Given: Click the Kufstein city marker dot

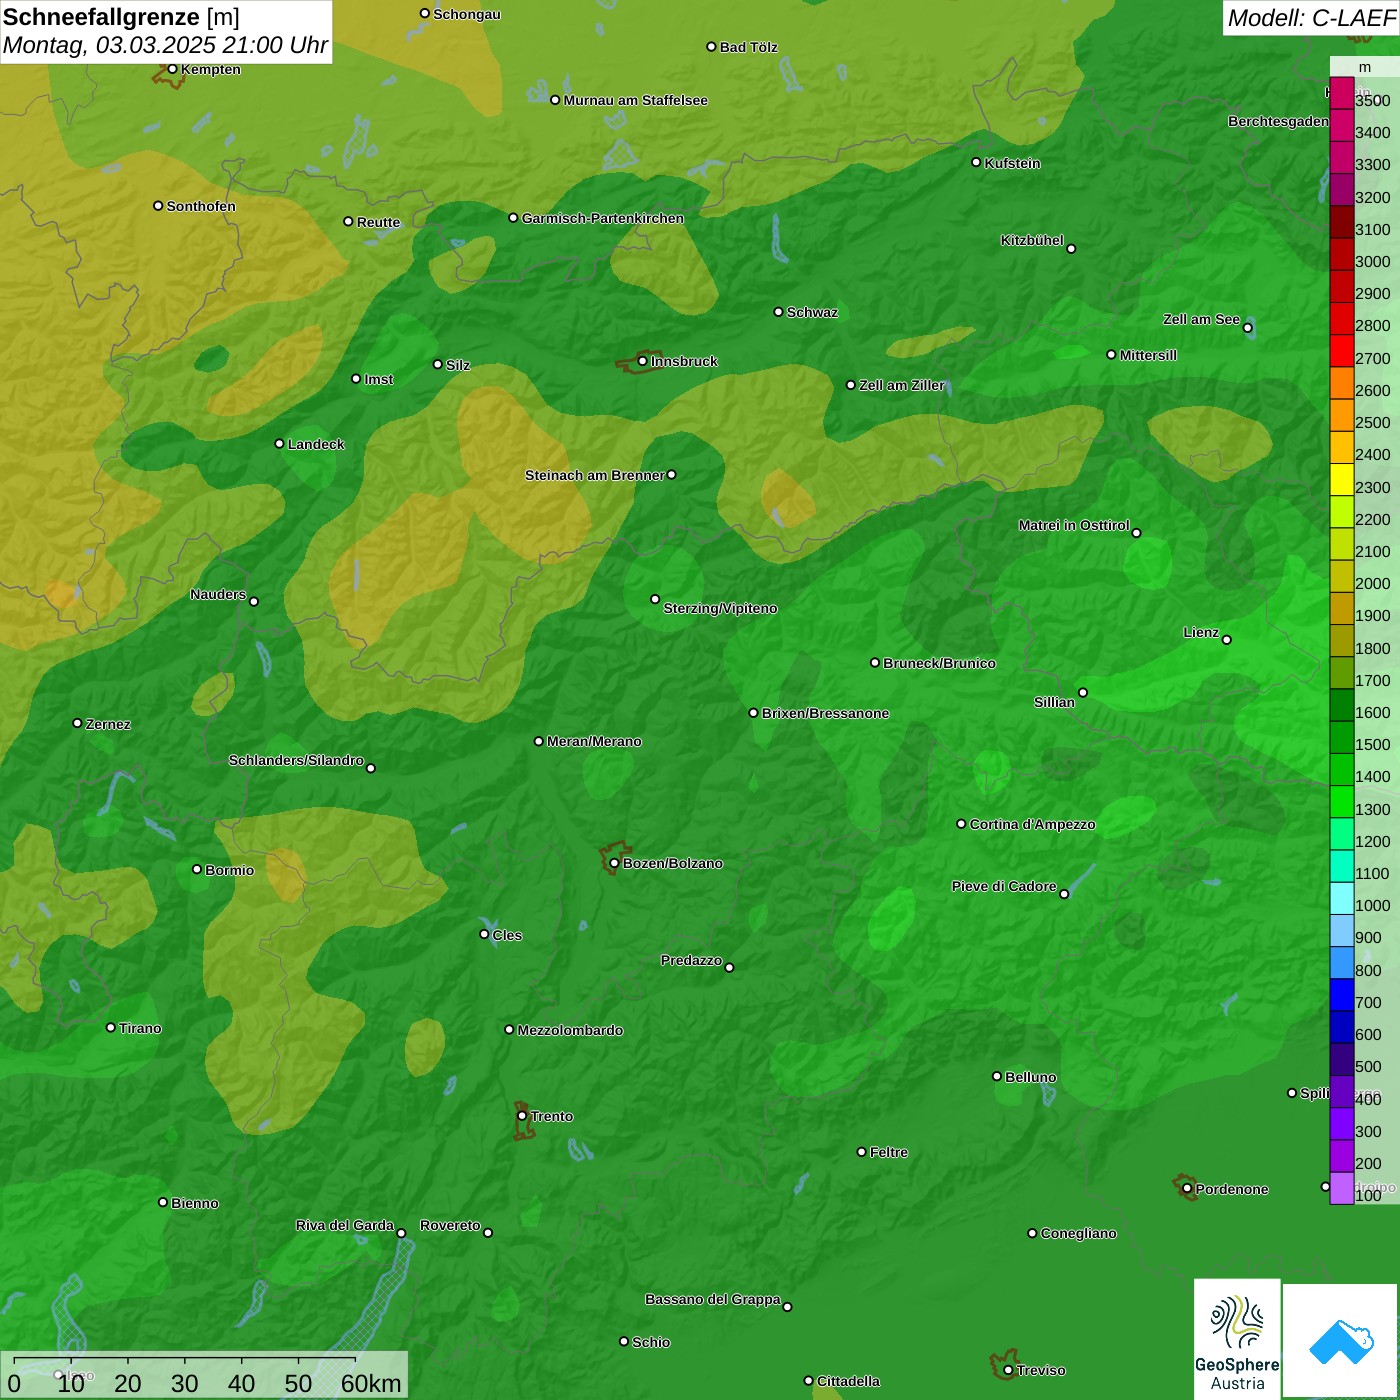Looking at the screenshot, I should pos(976,162).
